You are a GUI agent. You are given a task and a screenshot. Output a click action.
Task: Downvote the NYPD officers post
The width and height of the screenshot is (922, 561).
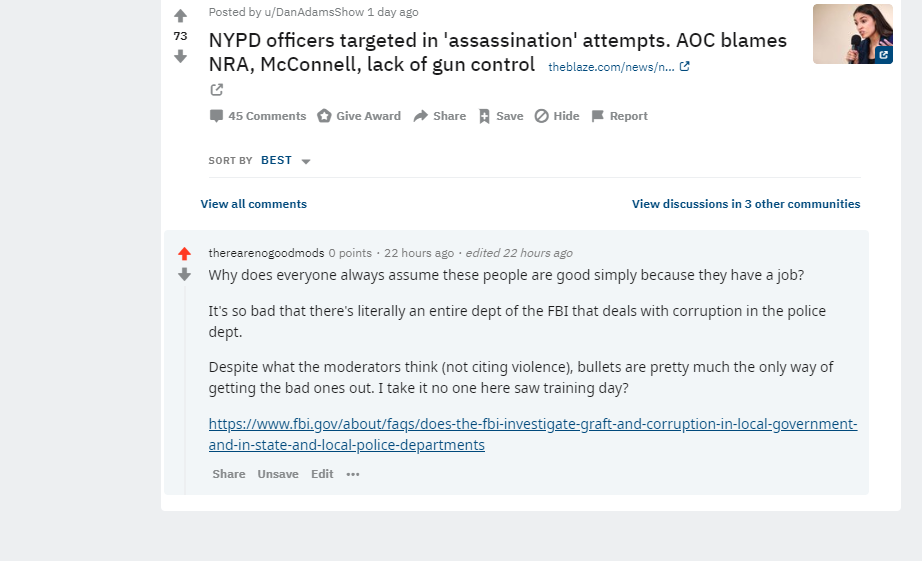(x=180, y=57)
